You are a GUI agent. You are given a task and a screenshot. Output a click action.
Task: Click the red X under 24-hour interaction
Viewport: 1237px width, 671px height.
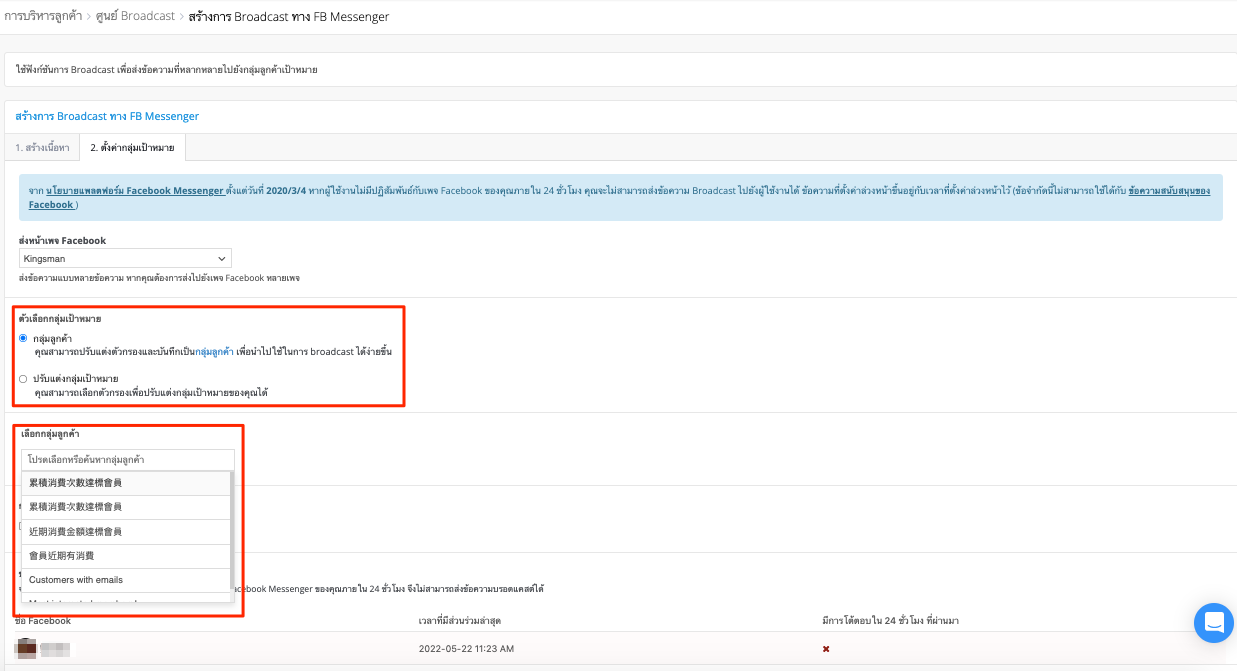coord(826,649)
